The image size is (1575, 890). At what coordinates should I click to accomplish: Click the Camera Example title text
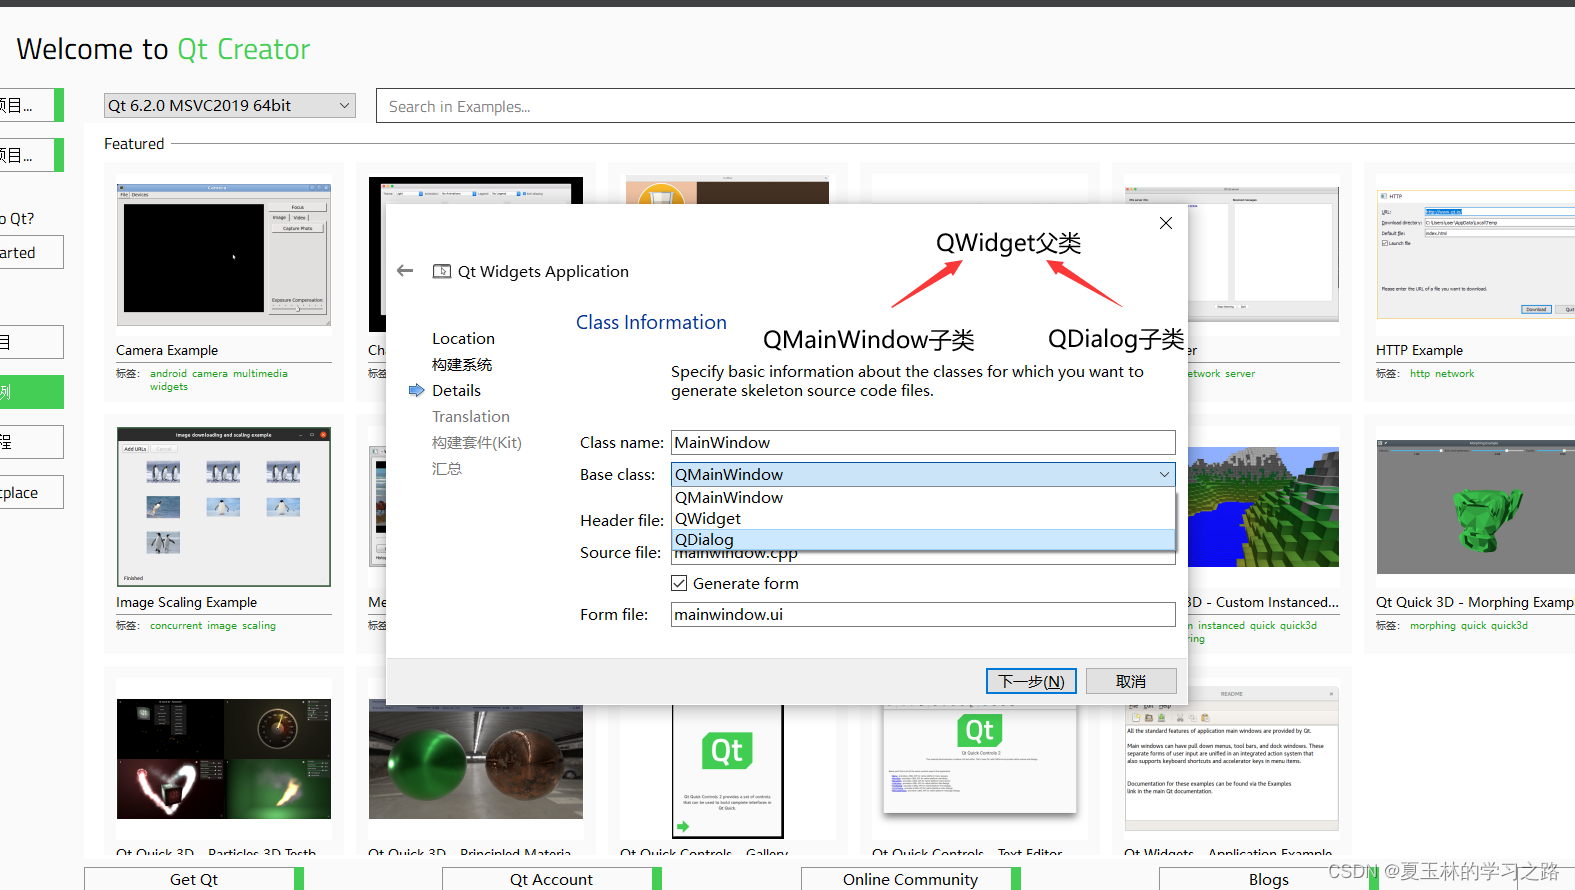pyautogui.click(x=167, y=350)
